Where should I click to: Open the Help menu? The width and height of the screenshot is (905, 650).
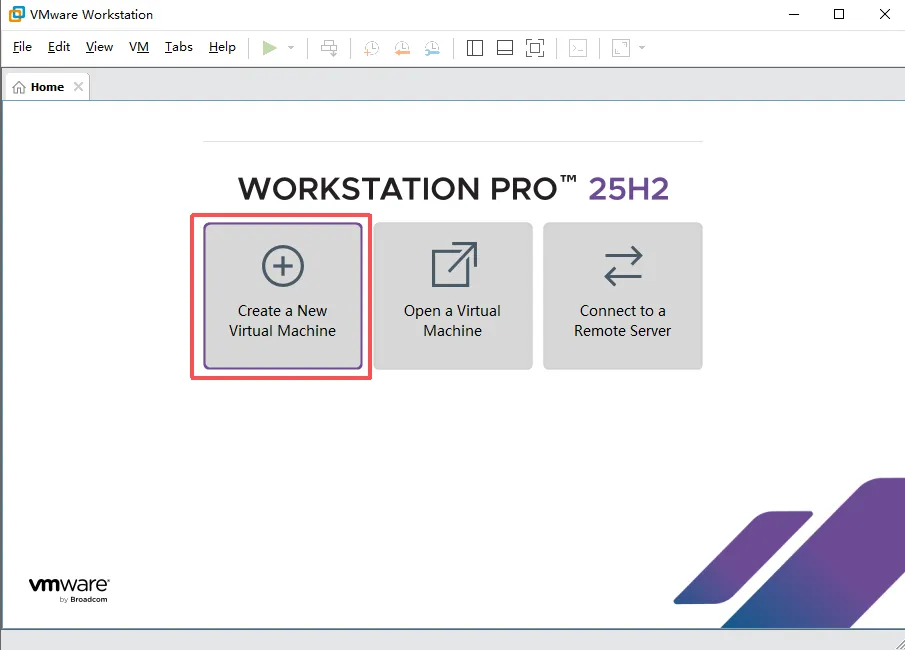(x=222, y=47)
